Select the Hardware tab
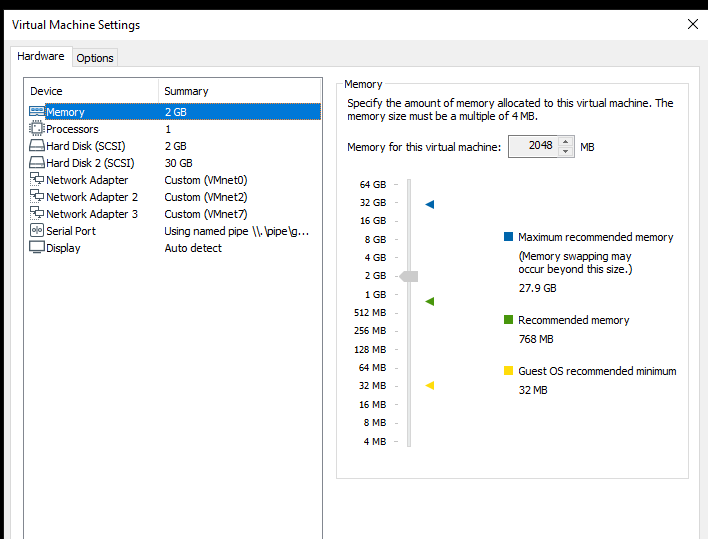Image resolution: width=708 pixels, height=539 pixels. click(41, 57)
